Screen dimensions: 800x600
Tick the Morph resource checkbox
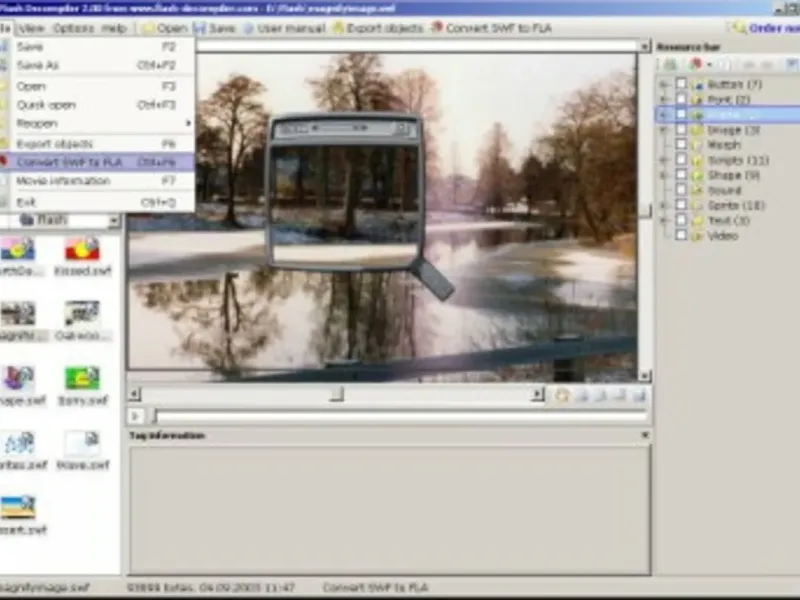pyautogui.click(x=681, y=144)
